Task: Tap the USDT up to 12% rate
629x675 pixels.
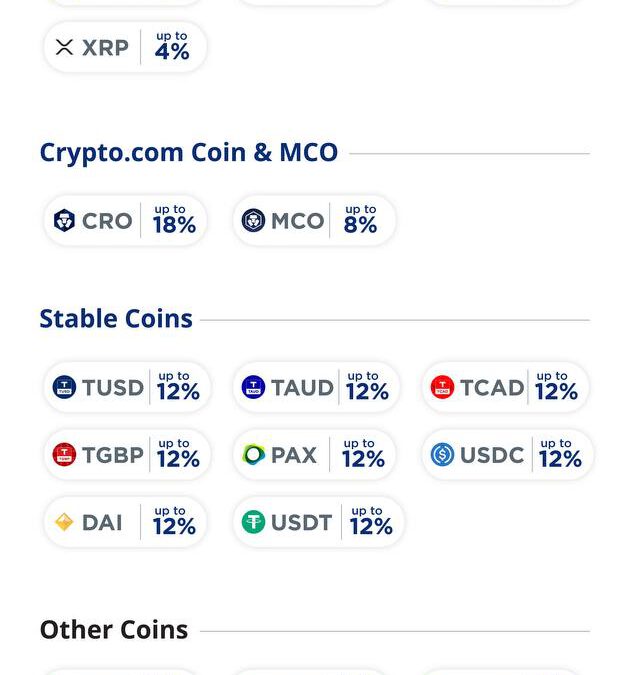Action: click(x=371, y=522)
